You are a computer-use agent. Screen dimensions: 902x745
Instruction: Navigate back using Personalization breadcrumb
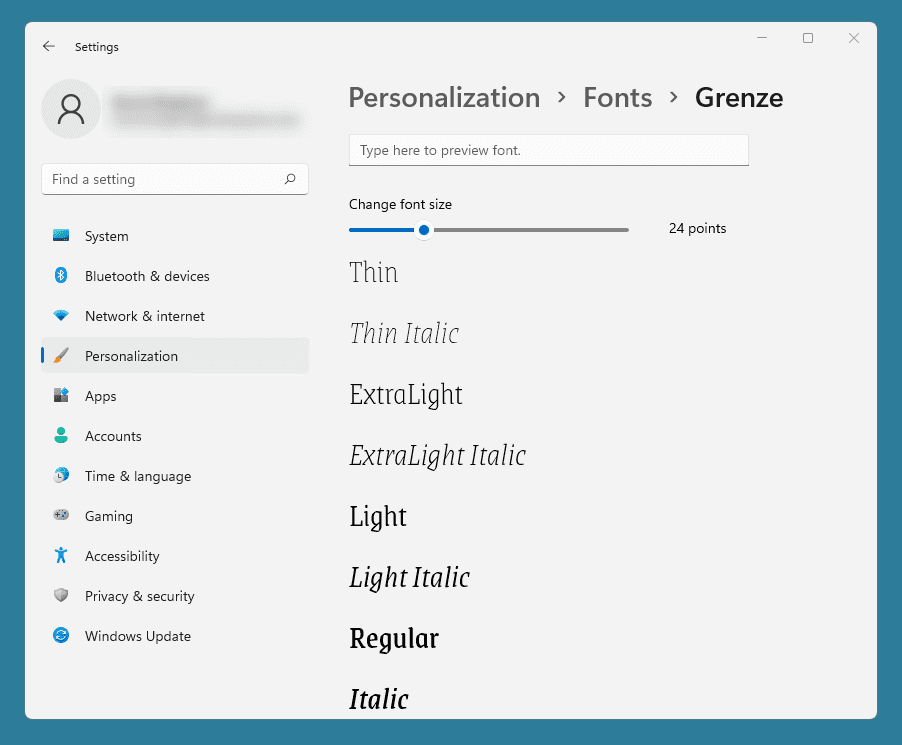[x=444, y=98]
